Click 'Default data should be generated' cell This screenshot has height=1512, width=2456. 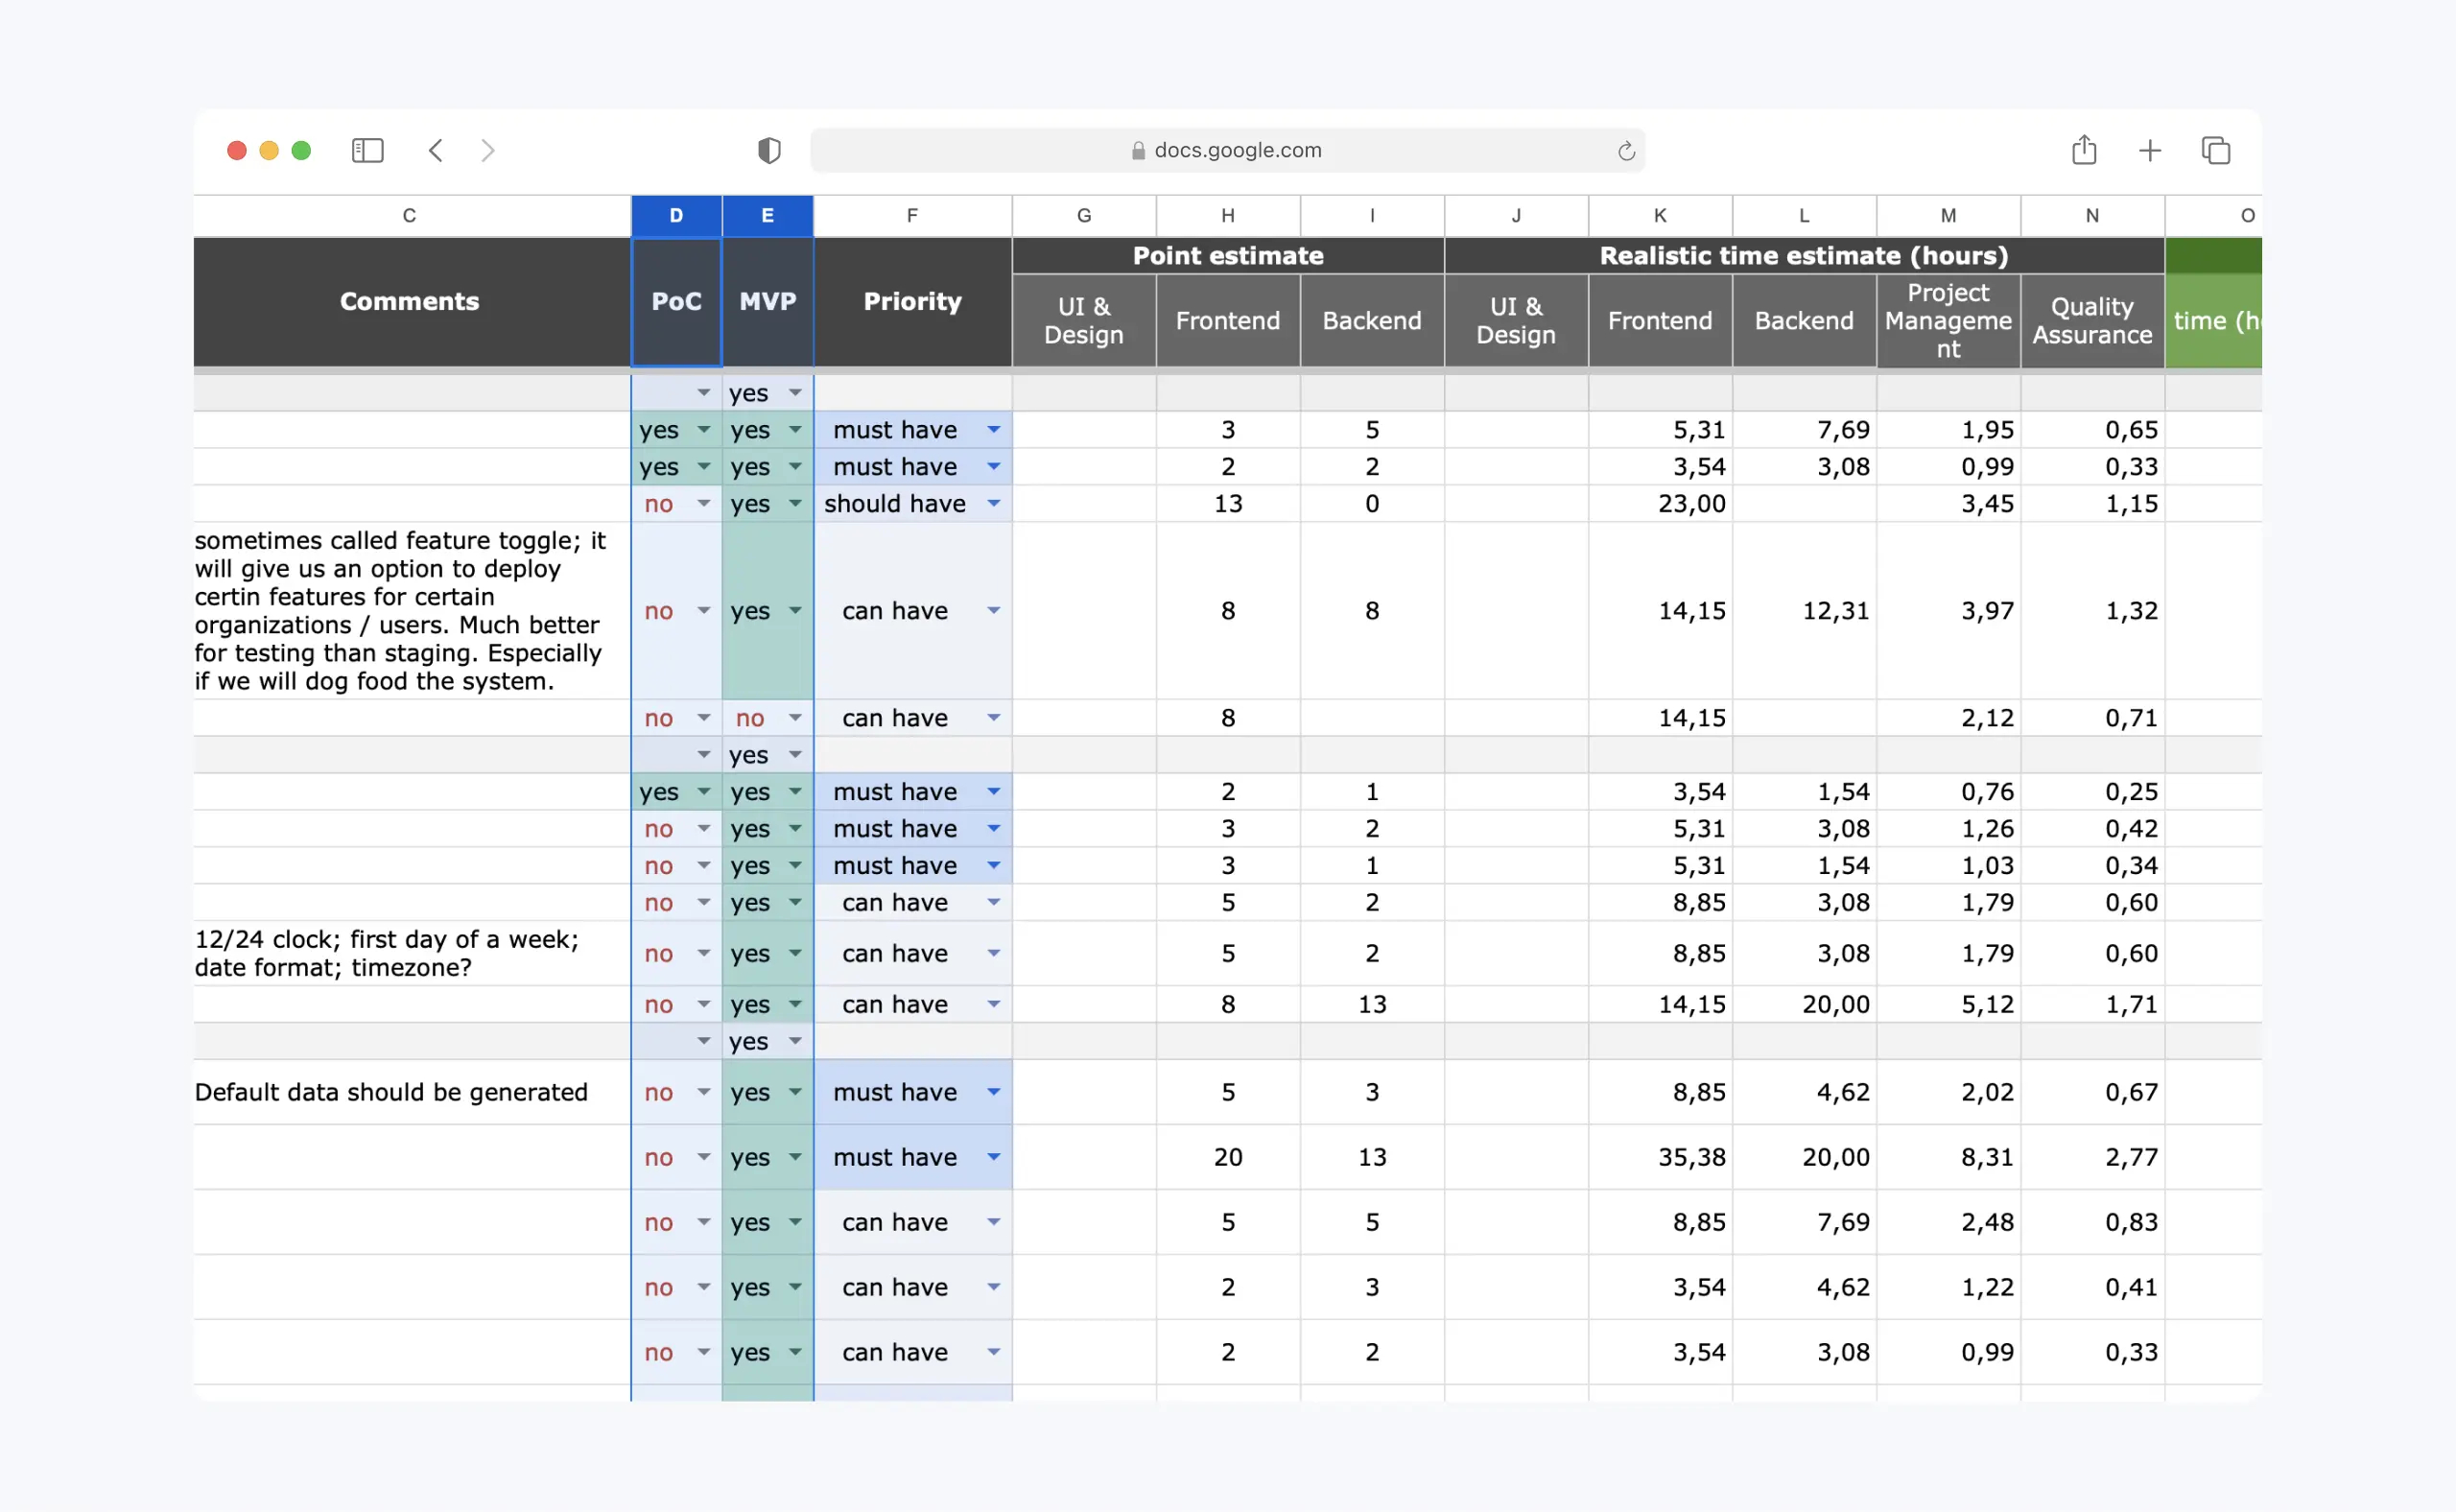[412, 1092]
